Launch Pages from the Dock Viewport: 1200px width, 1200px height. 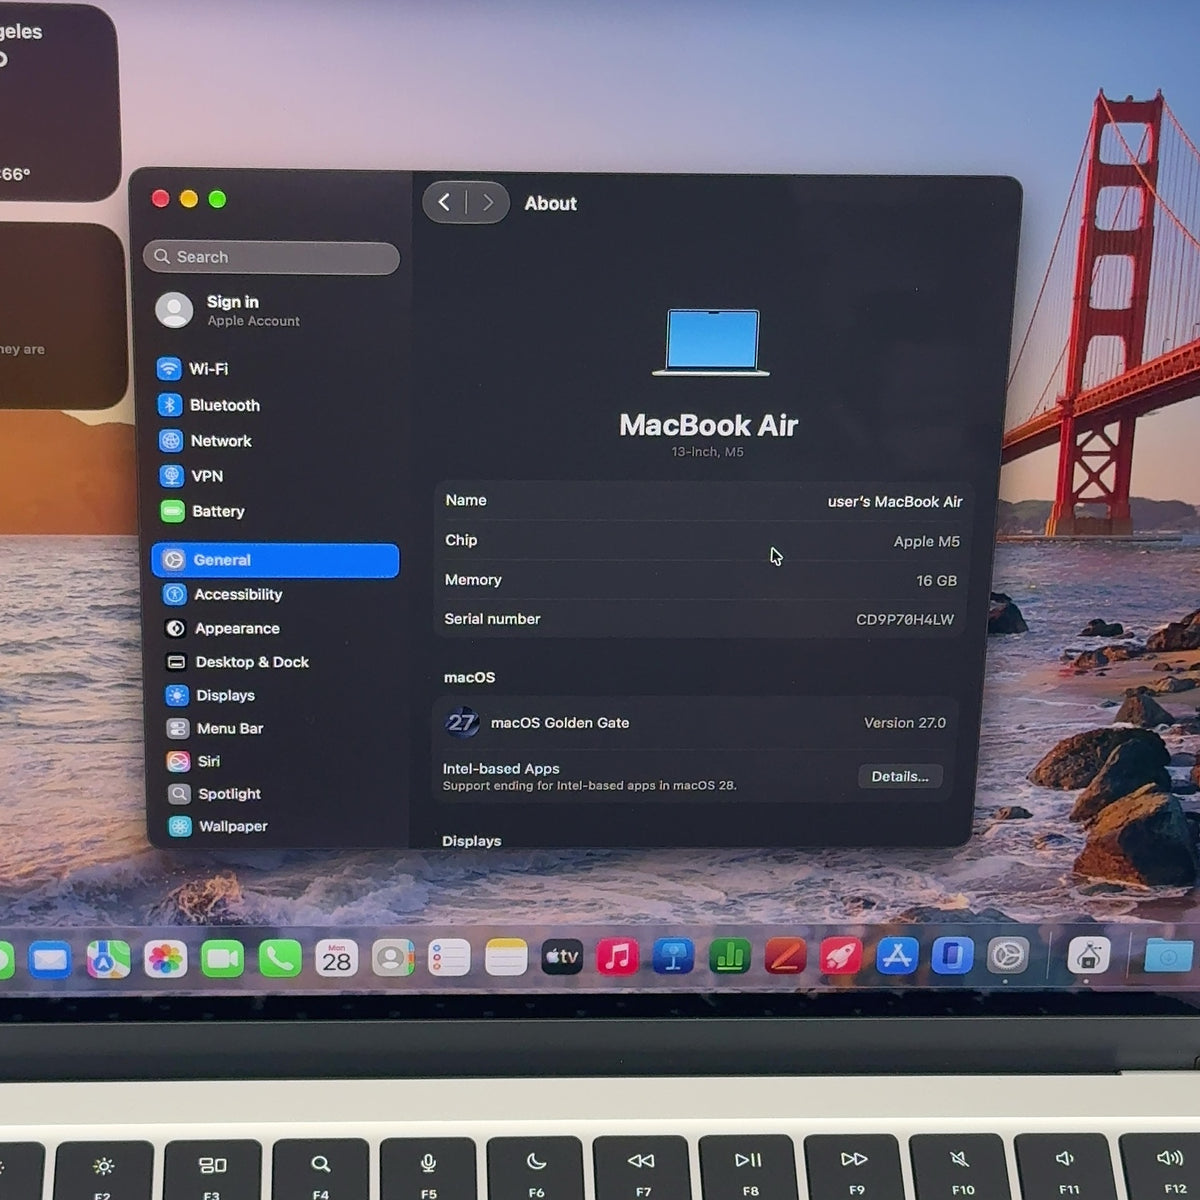(x=786, y=957)
